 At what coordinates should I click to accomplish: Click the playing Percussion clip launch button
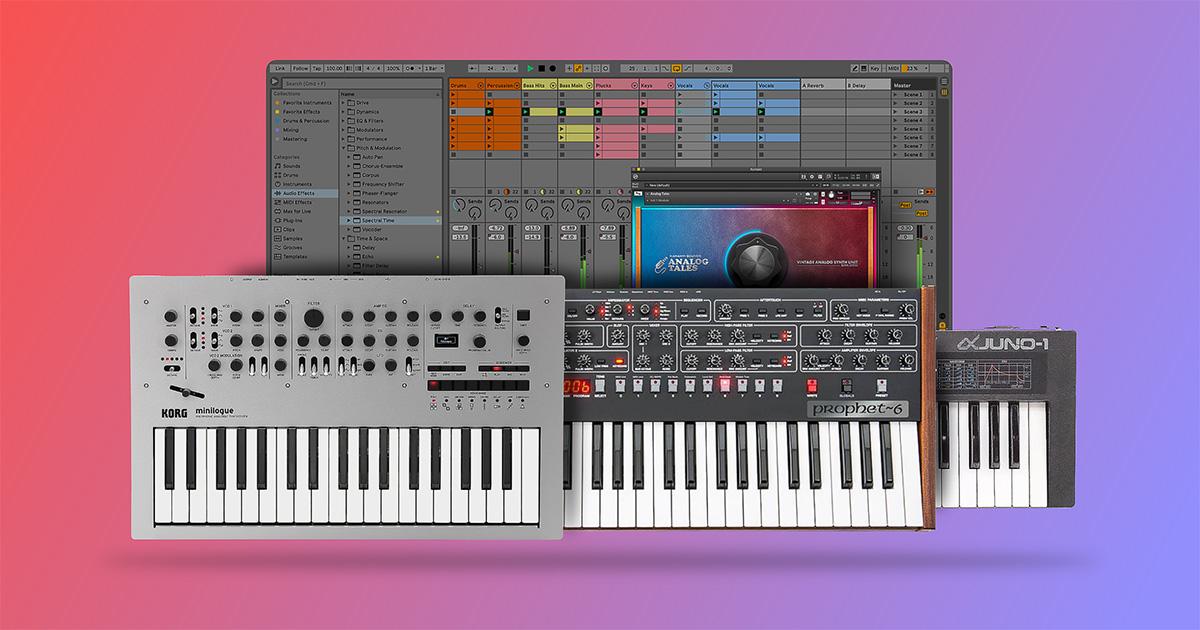489,112
